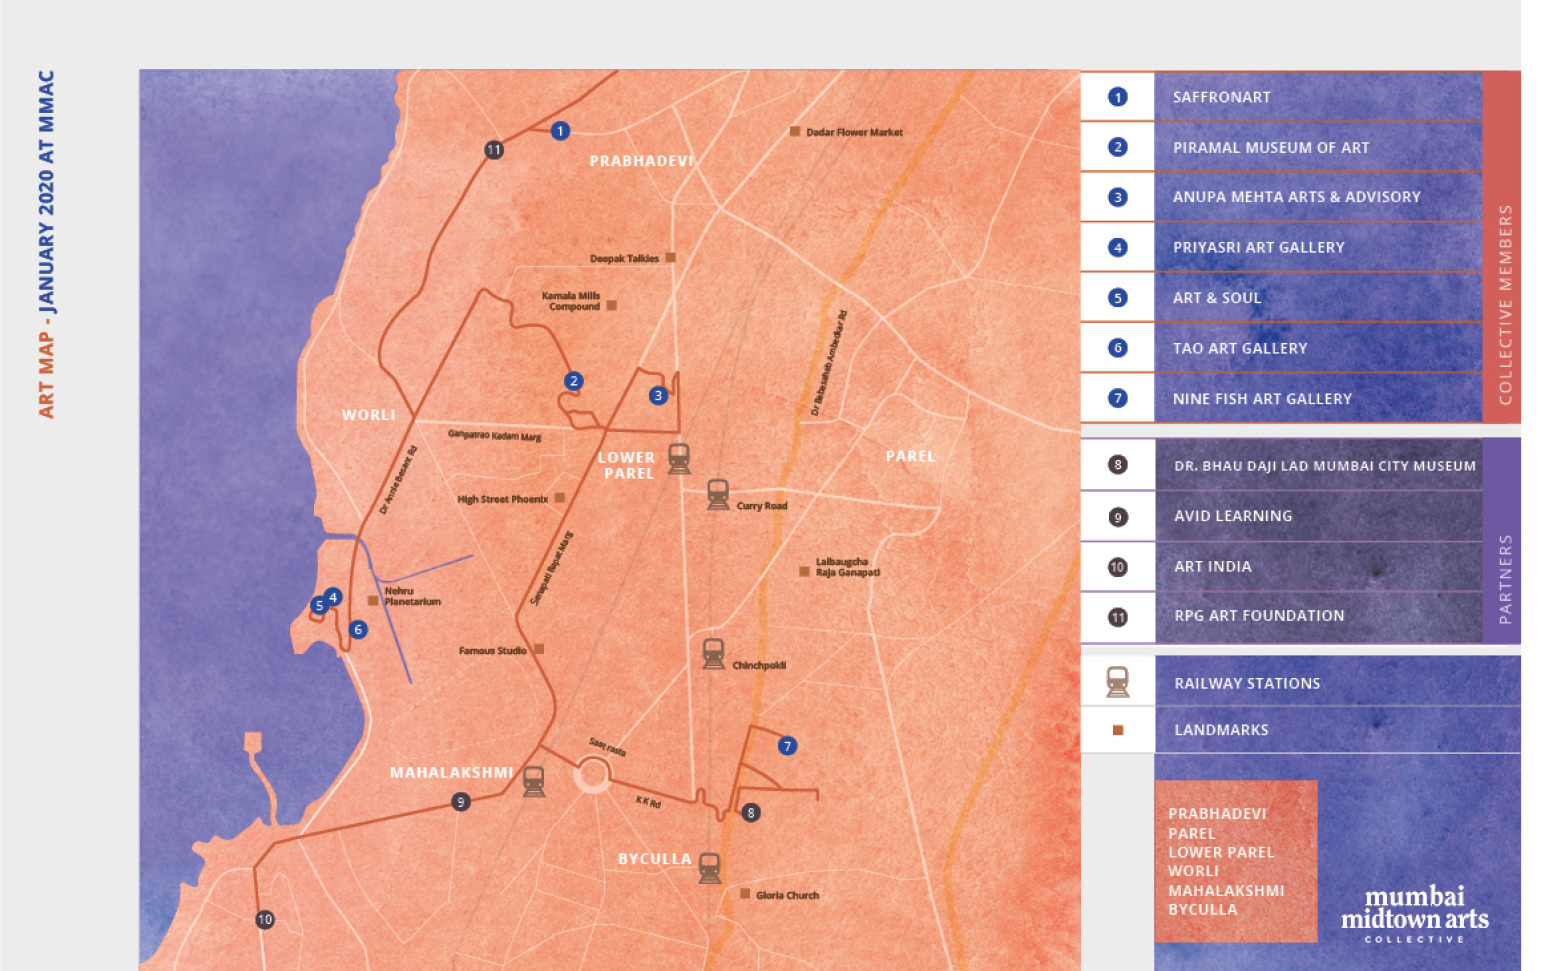Image resolution: width=1554 pixels, height=971 pixels.
Task: Select the Art India marker 10
Action: tap(264, 918)
